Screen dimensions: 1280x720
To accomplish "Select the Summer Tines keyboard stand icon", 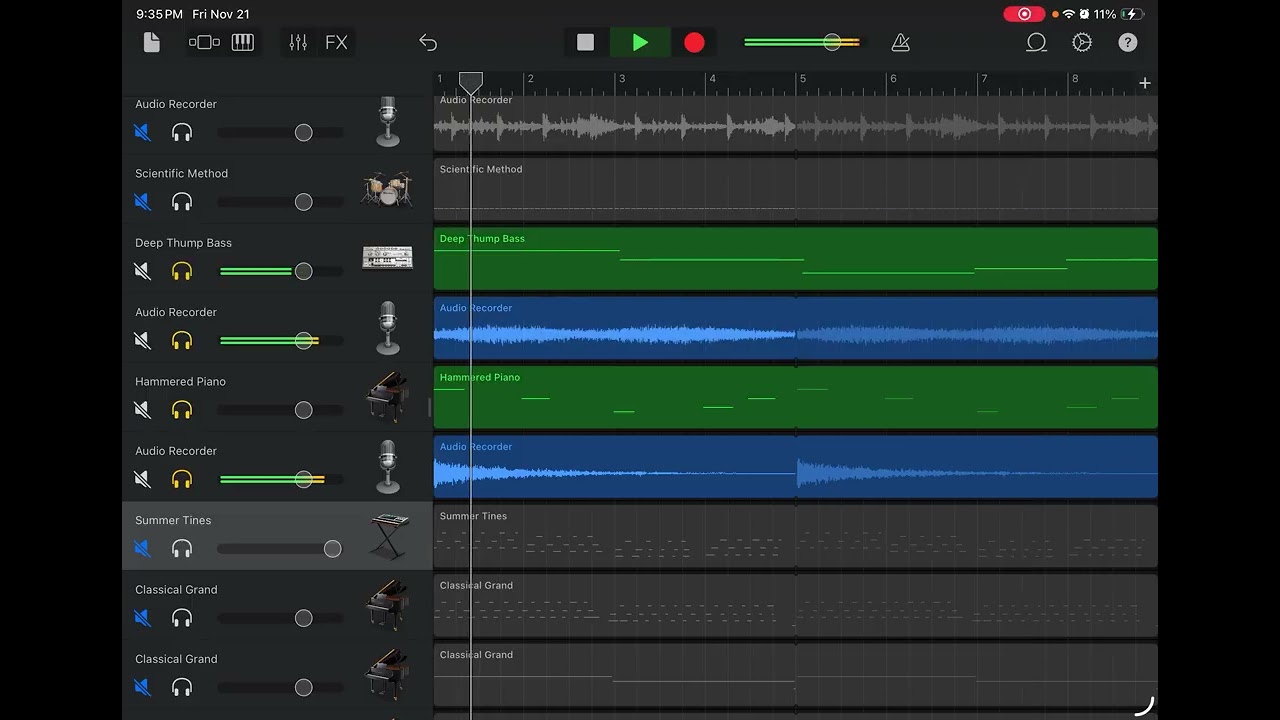I will pyautogui.click(x=388, y=536).
